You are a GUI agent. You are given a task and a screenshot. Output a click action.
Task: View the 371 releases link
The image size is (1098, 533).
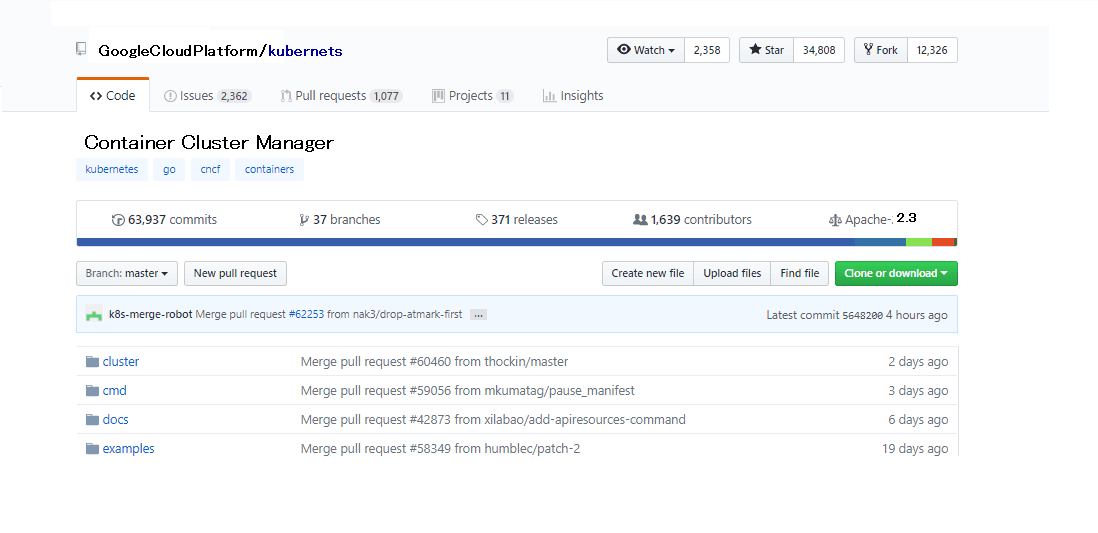517,220
